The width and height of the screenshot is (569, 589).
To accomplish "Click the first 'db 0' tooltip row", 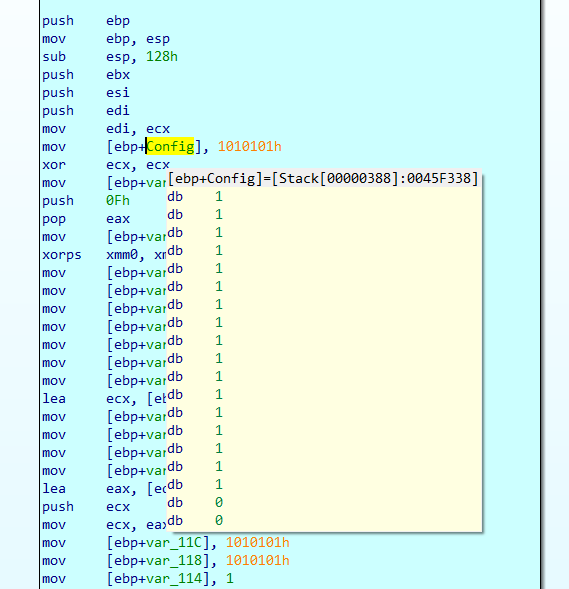I will [x=195, y=503].
